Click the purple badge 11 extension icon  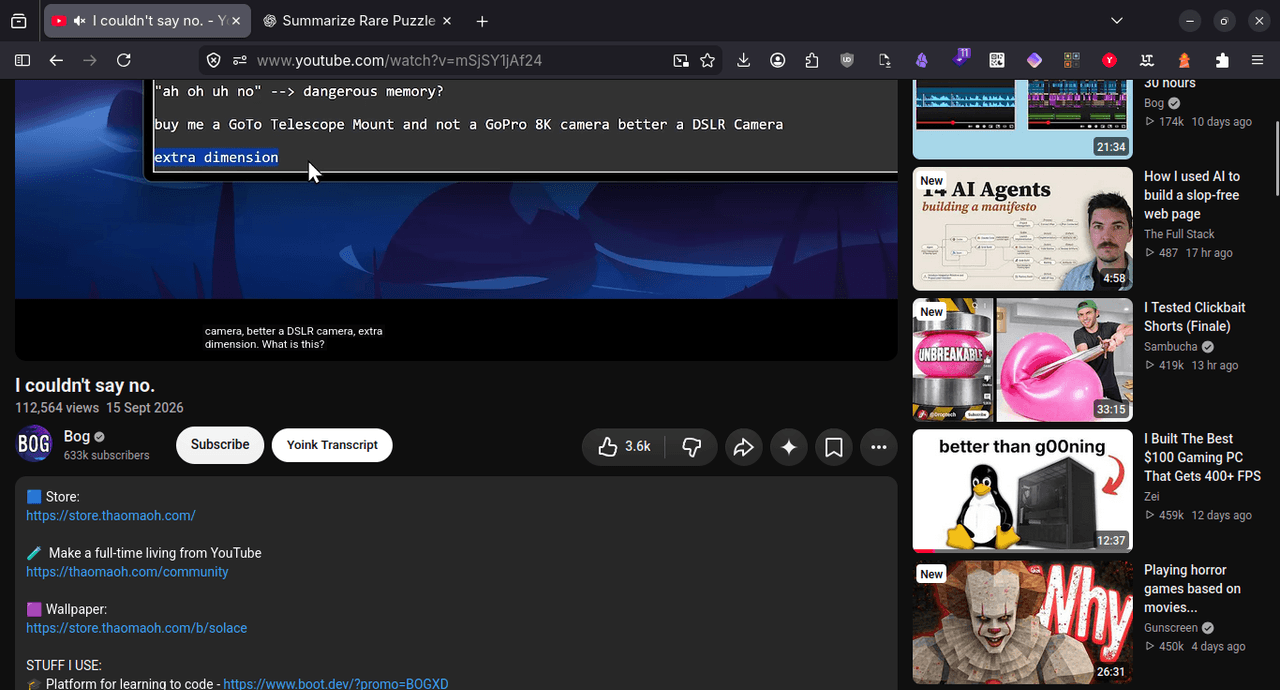point(961,58)
